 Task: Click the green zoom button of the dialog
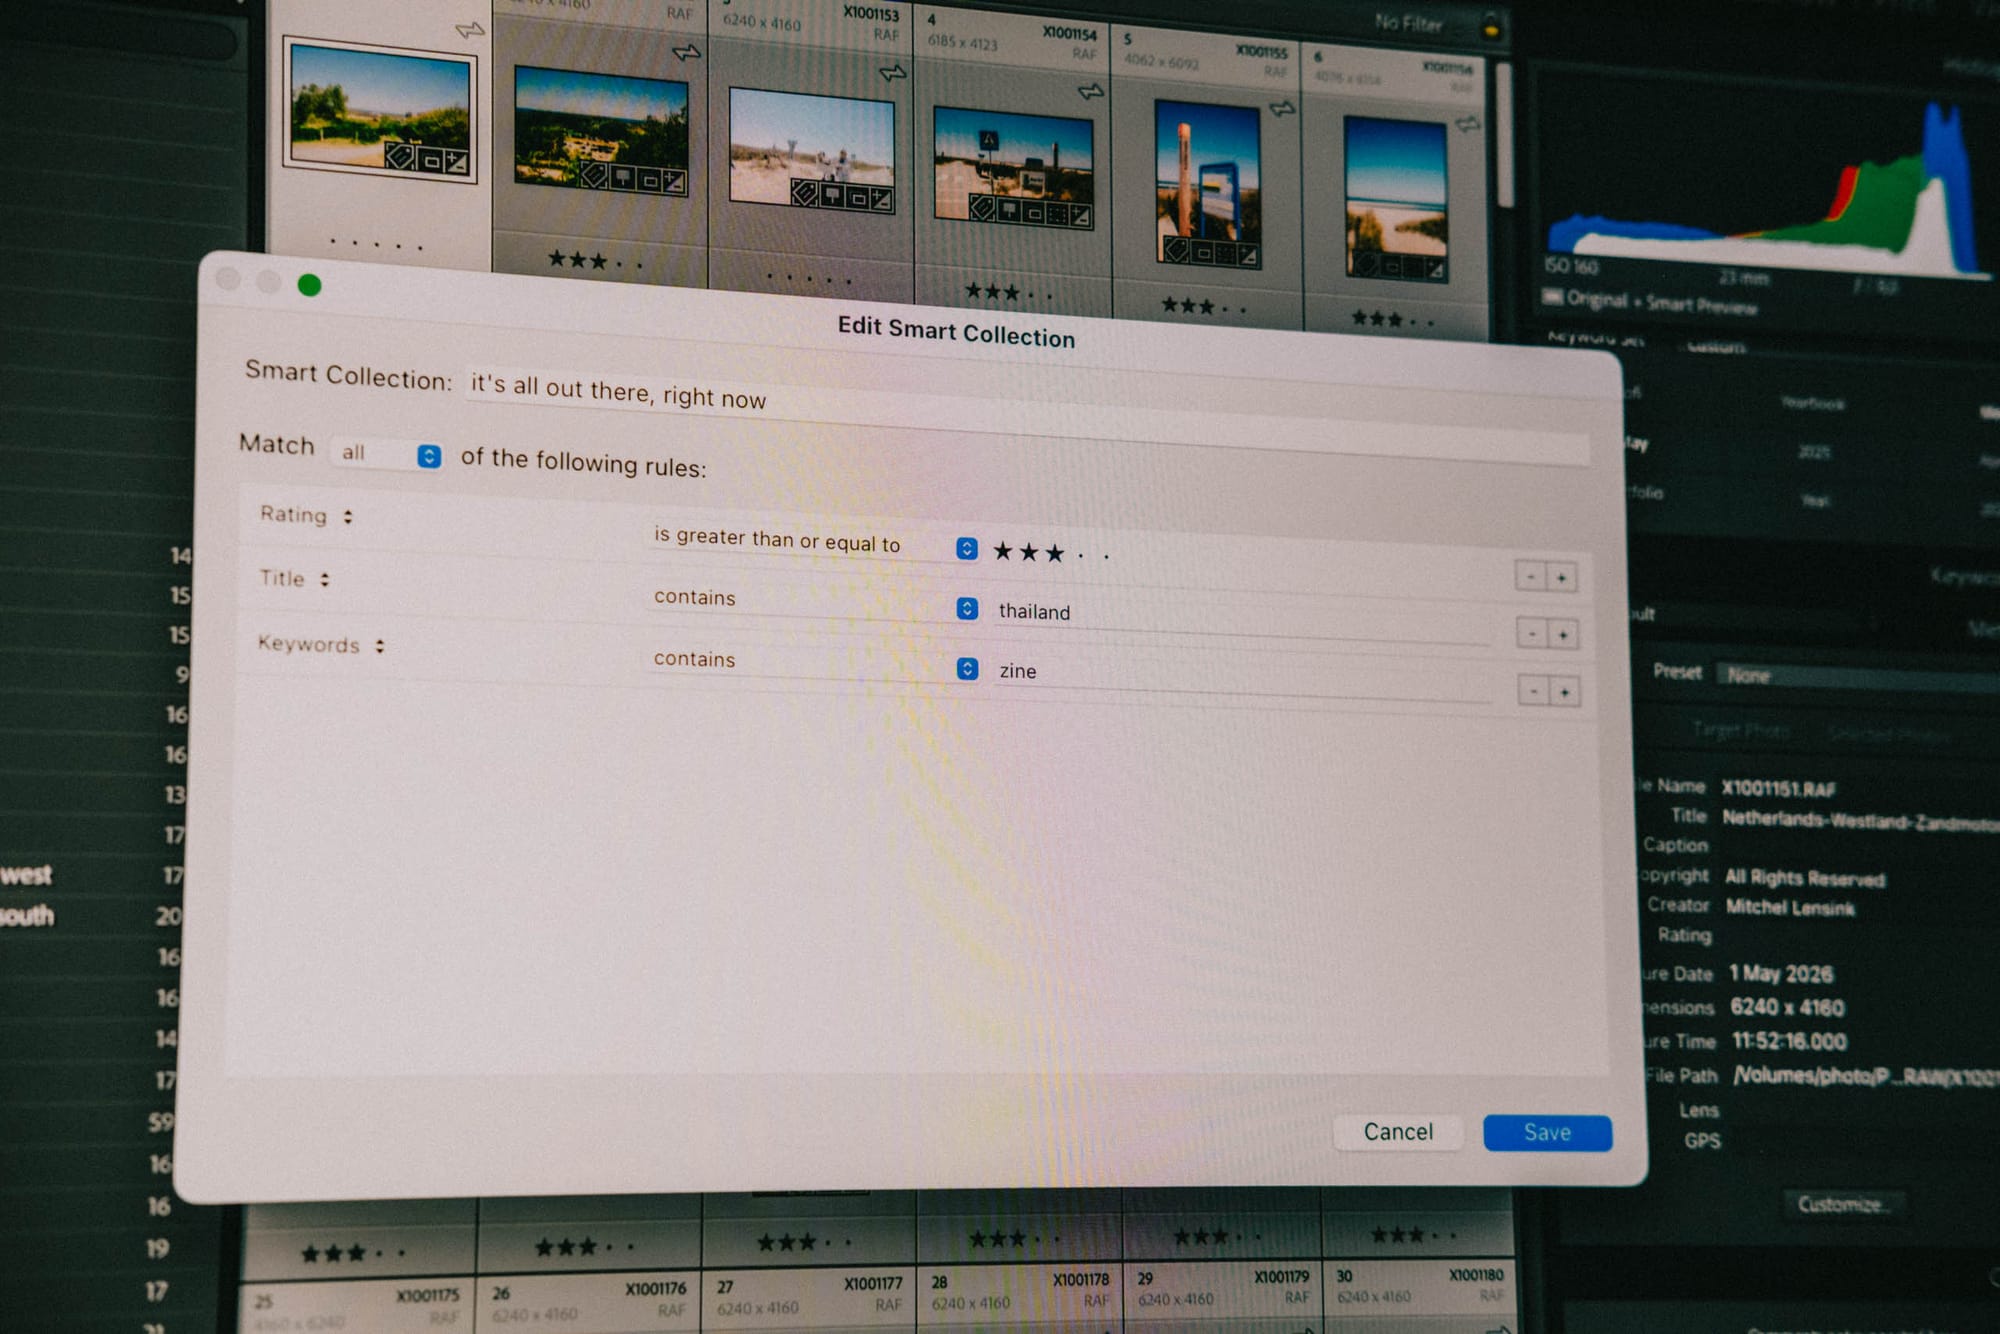click(x=310, y=285)
